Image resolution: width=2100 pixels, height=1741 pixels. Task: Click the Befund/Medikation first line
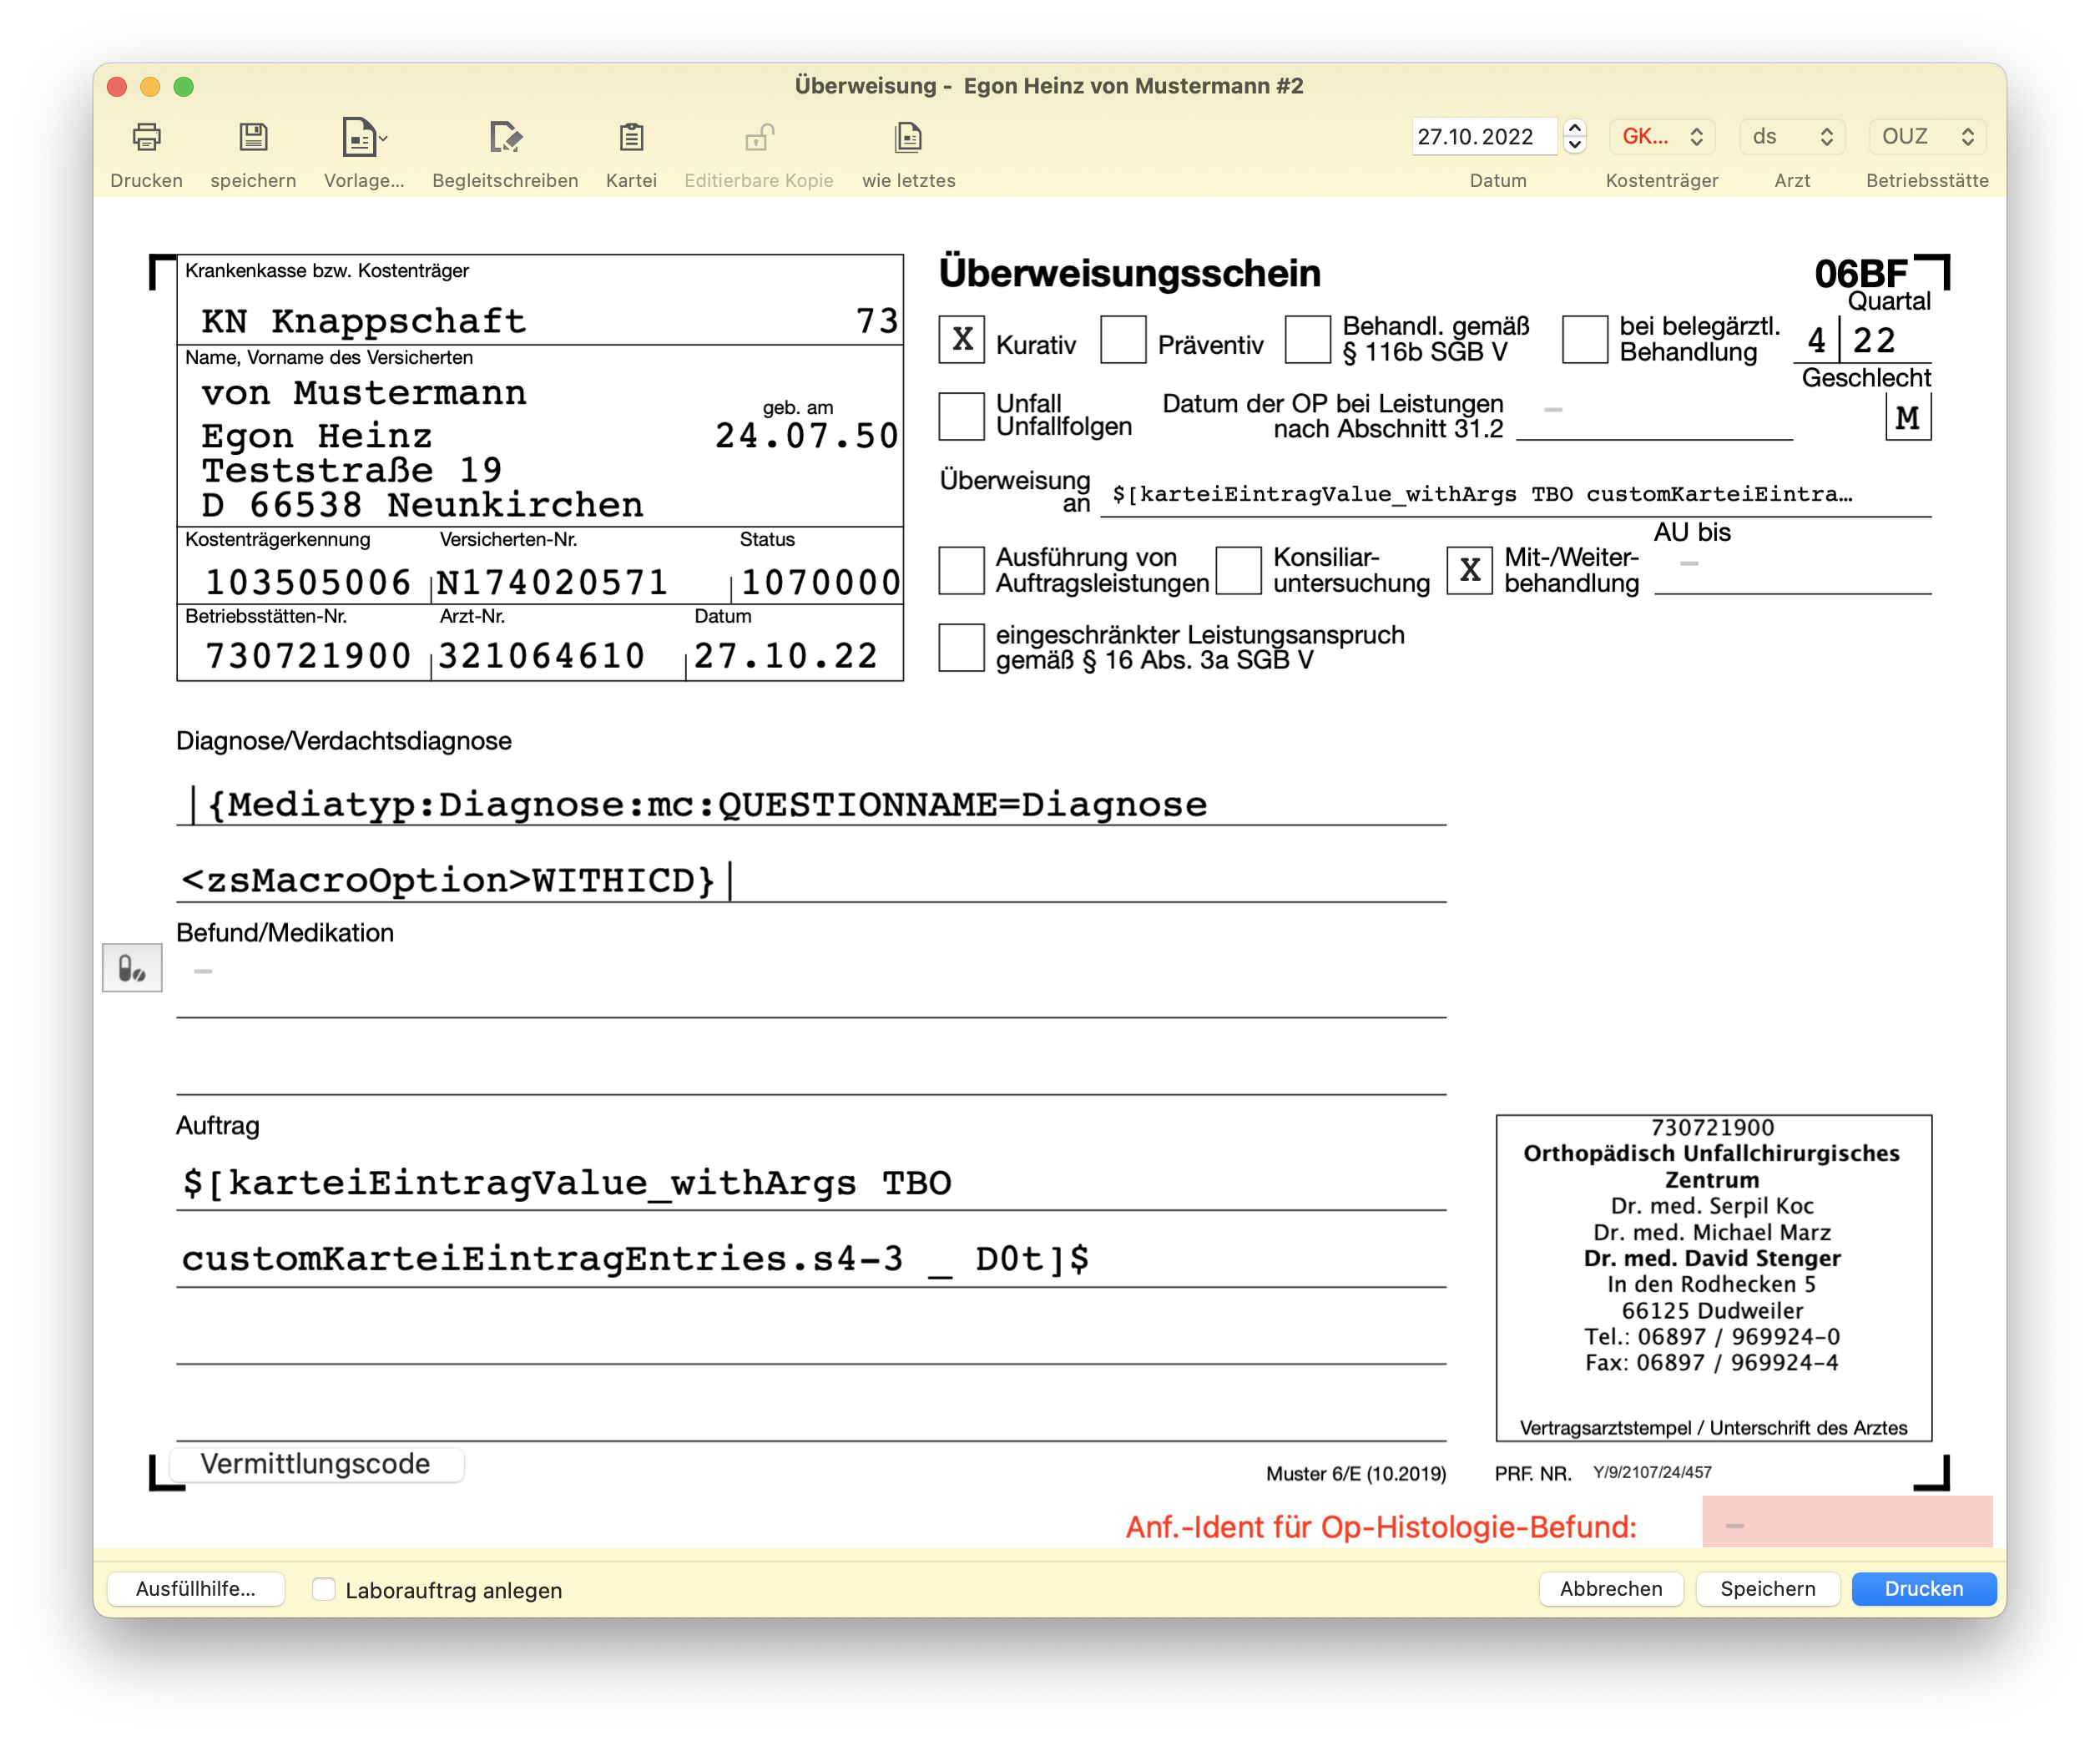point(811,982)
